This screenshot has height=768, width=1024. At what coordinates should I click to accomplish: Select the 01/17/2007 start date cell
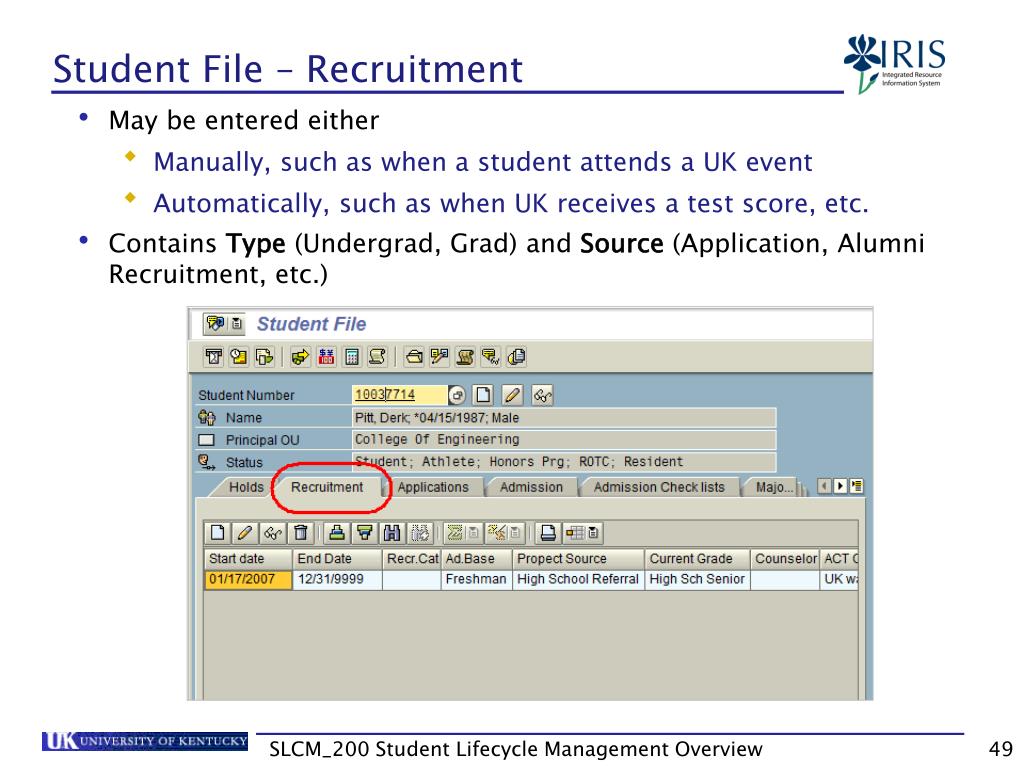[x=248, y=579]
